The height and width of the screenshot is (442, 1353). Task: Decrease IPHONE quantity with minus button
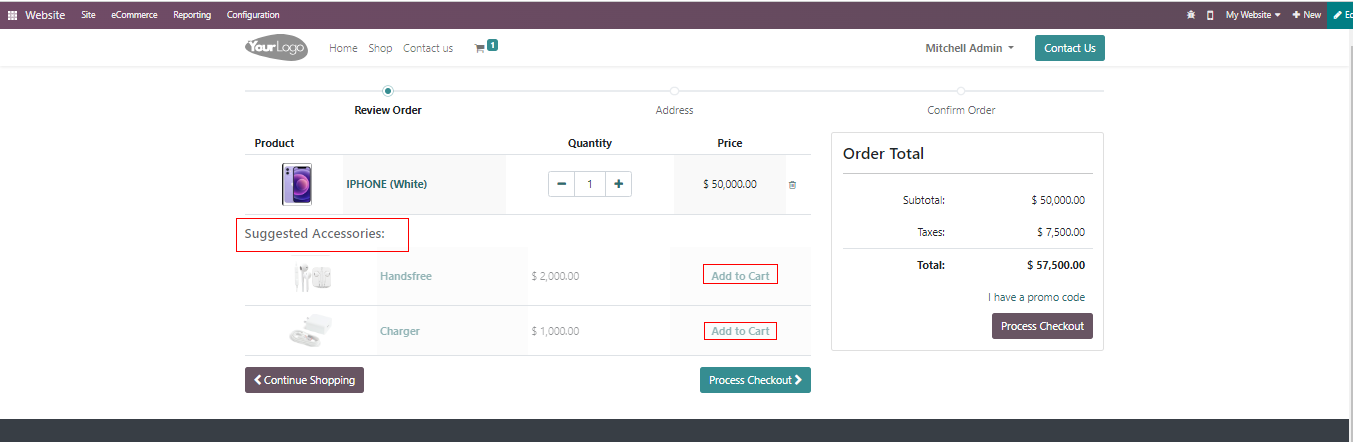[561, 184]
